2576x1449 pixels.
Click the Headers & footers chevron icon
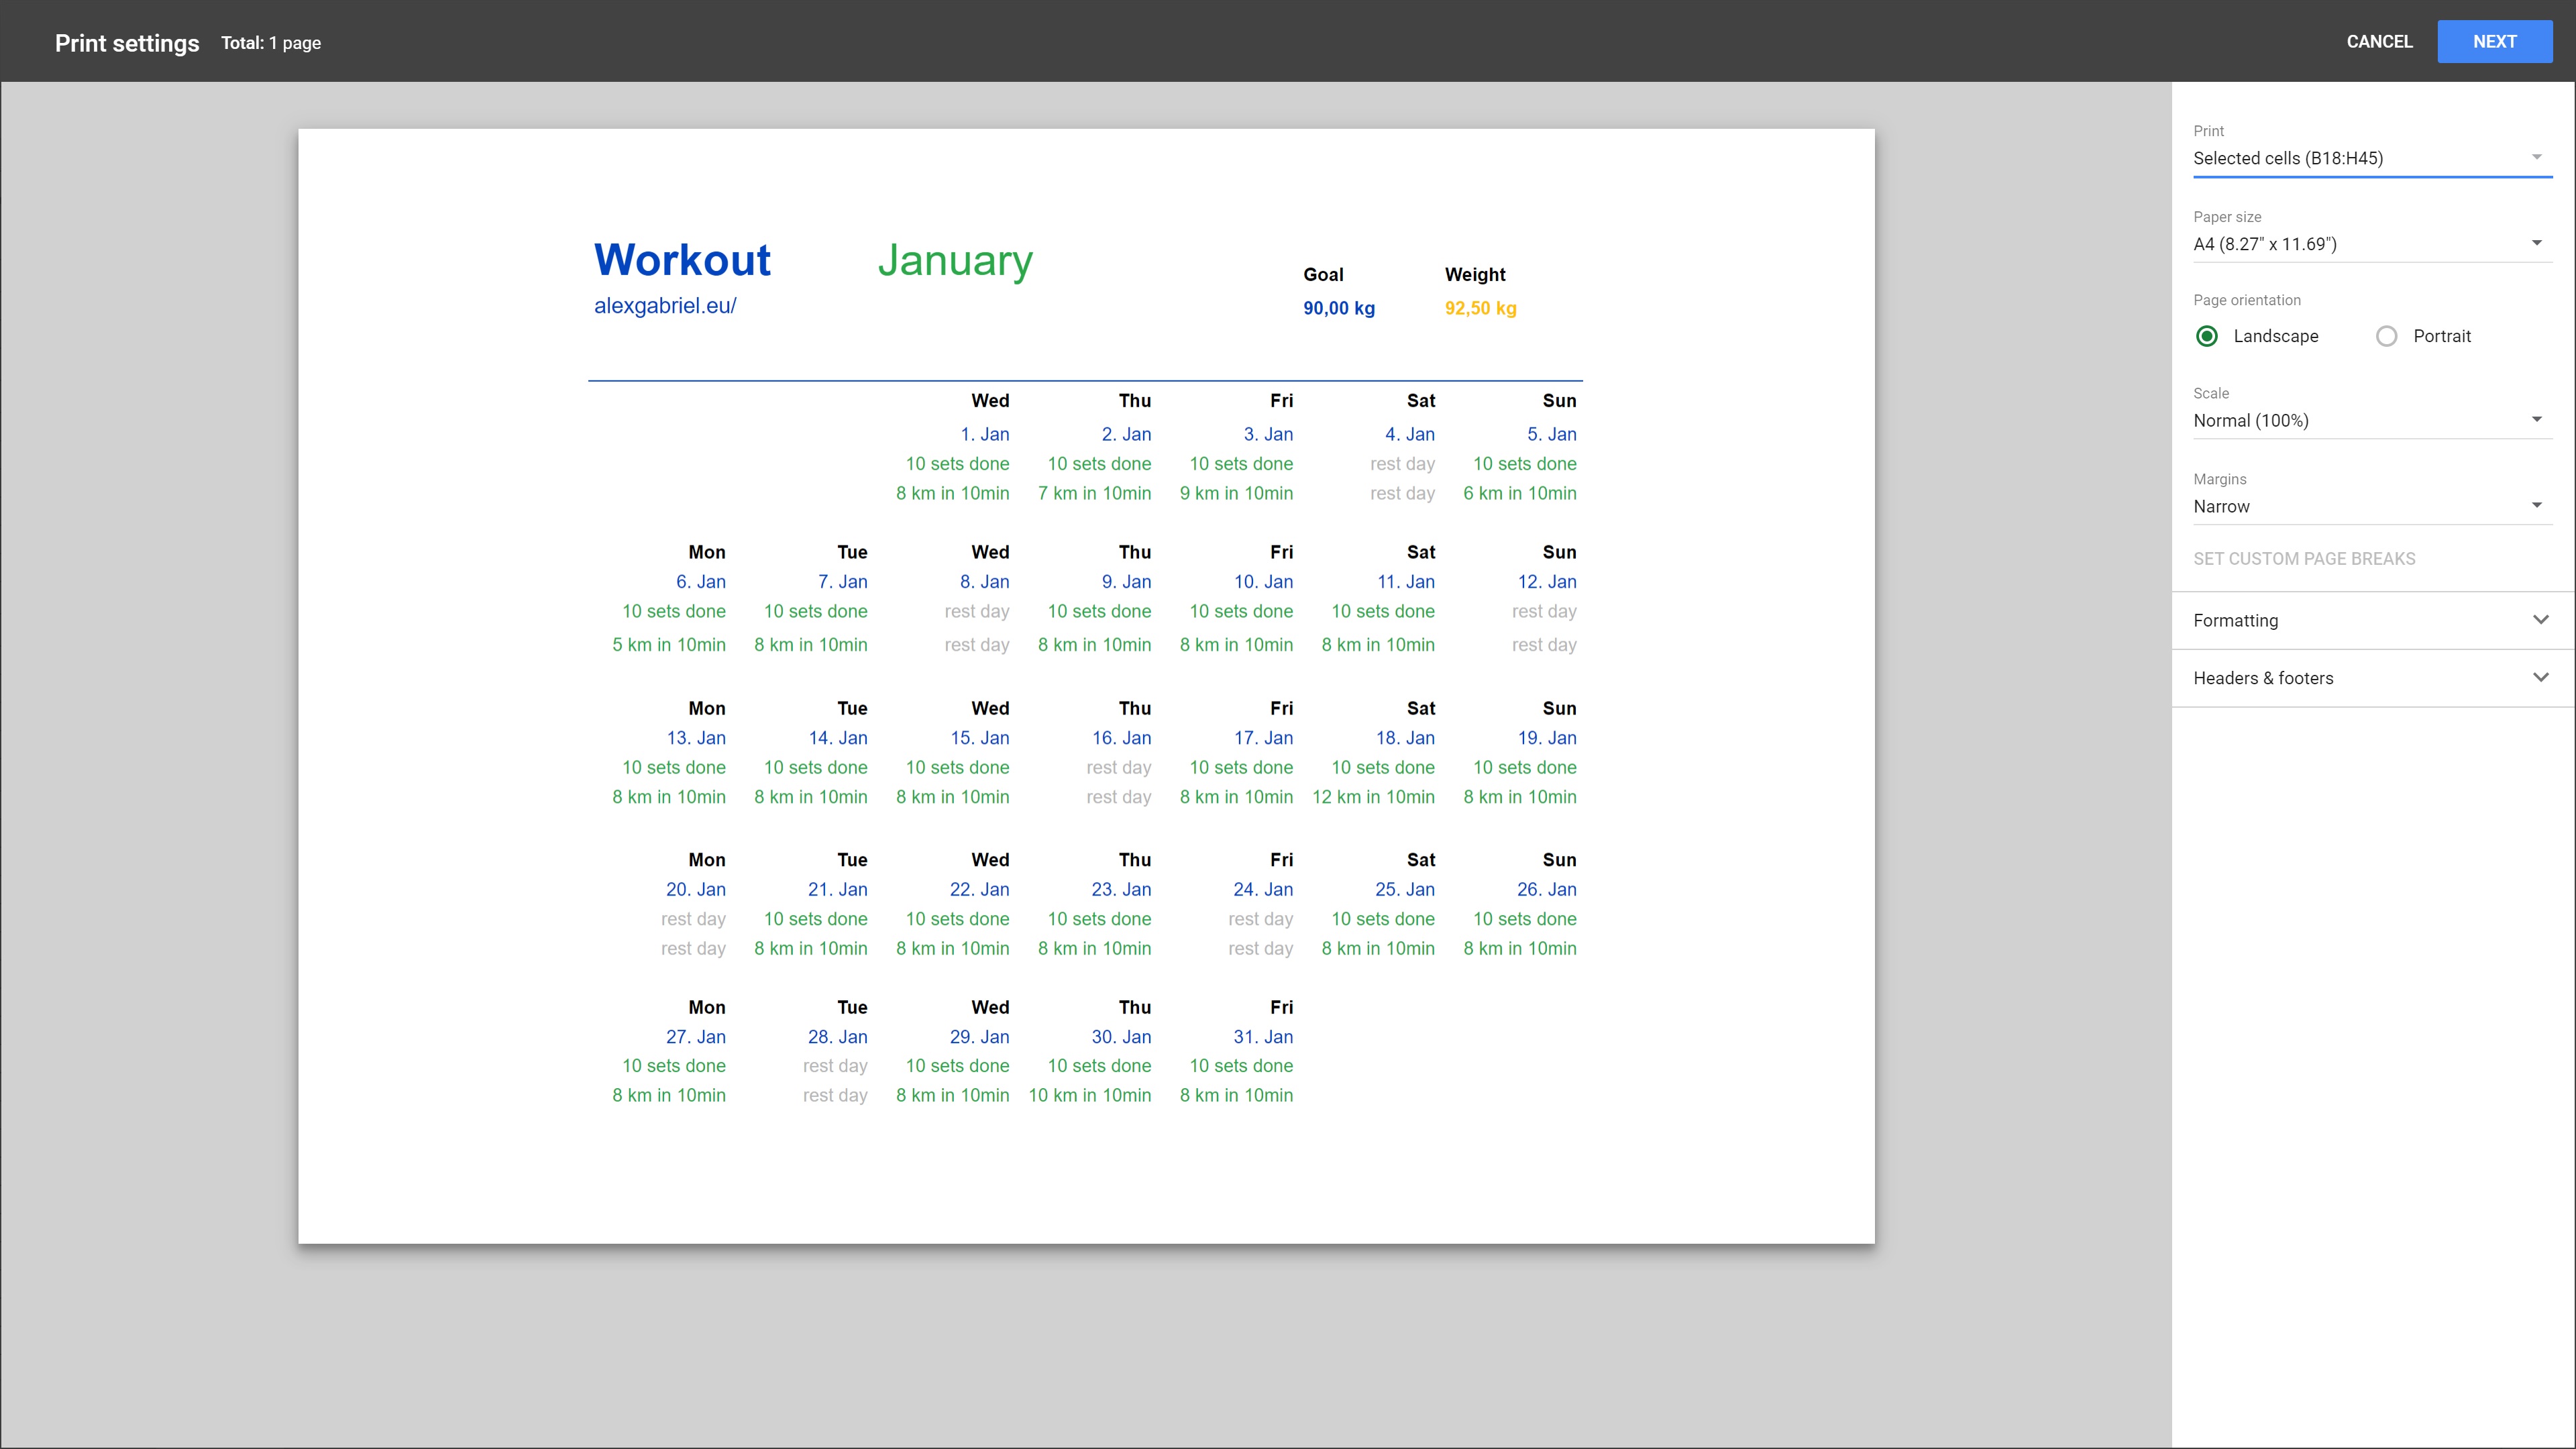[x=2540, y=678]
